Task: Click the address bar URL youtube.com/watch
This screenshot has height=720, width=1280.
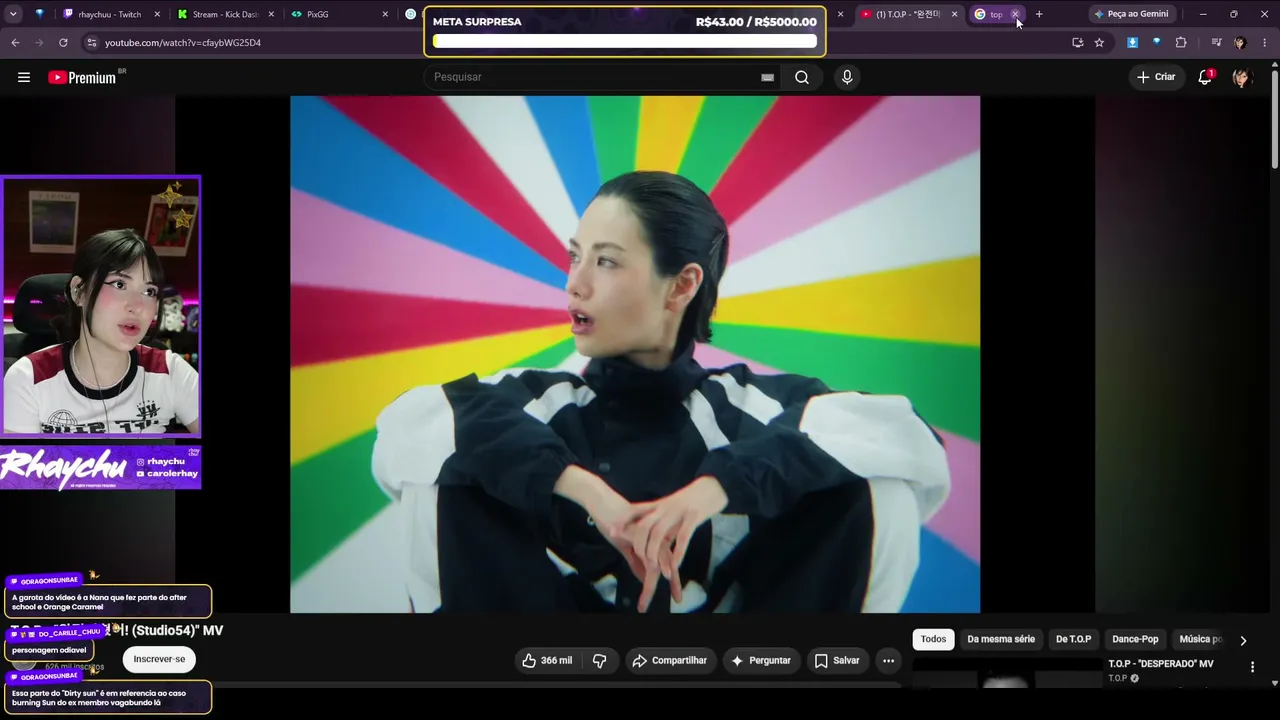Action: tap(183, 43)
